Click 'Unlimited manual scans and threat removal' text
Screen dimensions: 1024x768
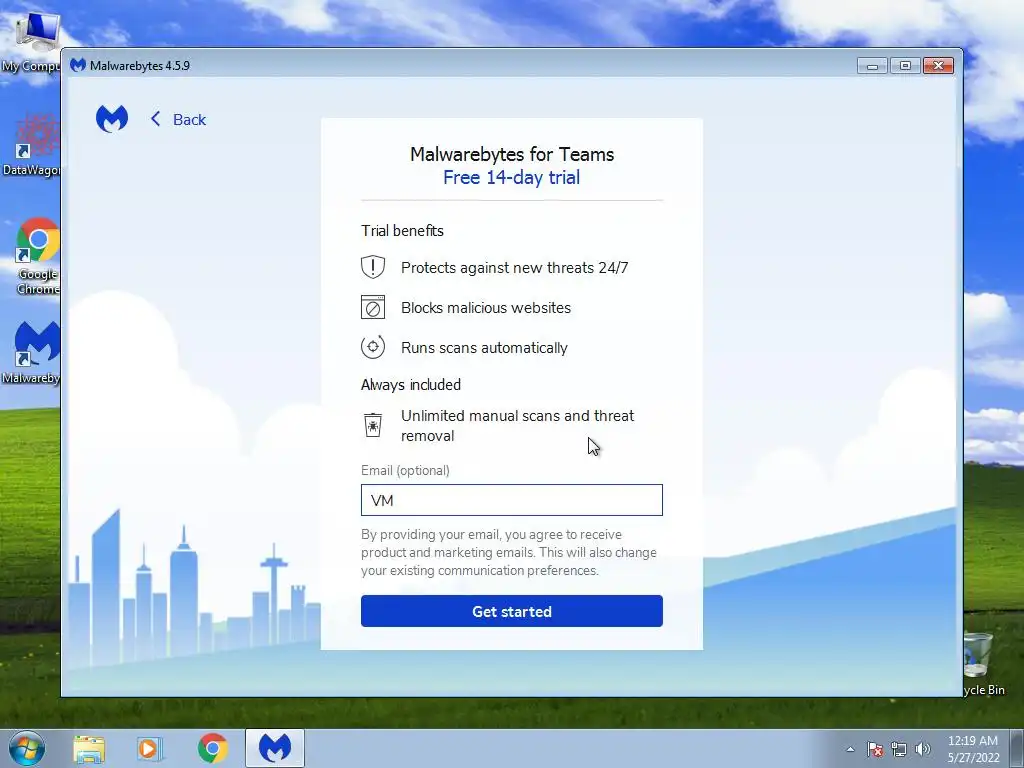517,426
